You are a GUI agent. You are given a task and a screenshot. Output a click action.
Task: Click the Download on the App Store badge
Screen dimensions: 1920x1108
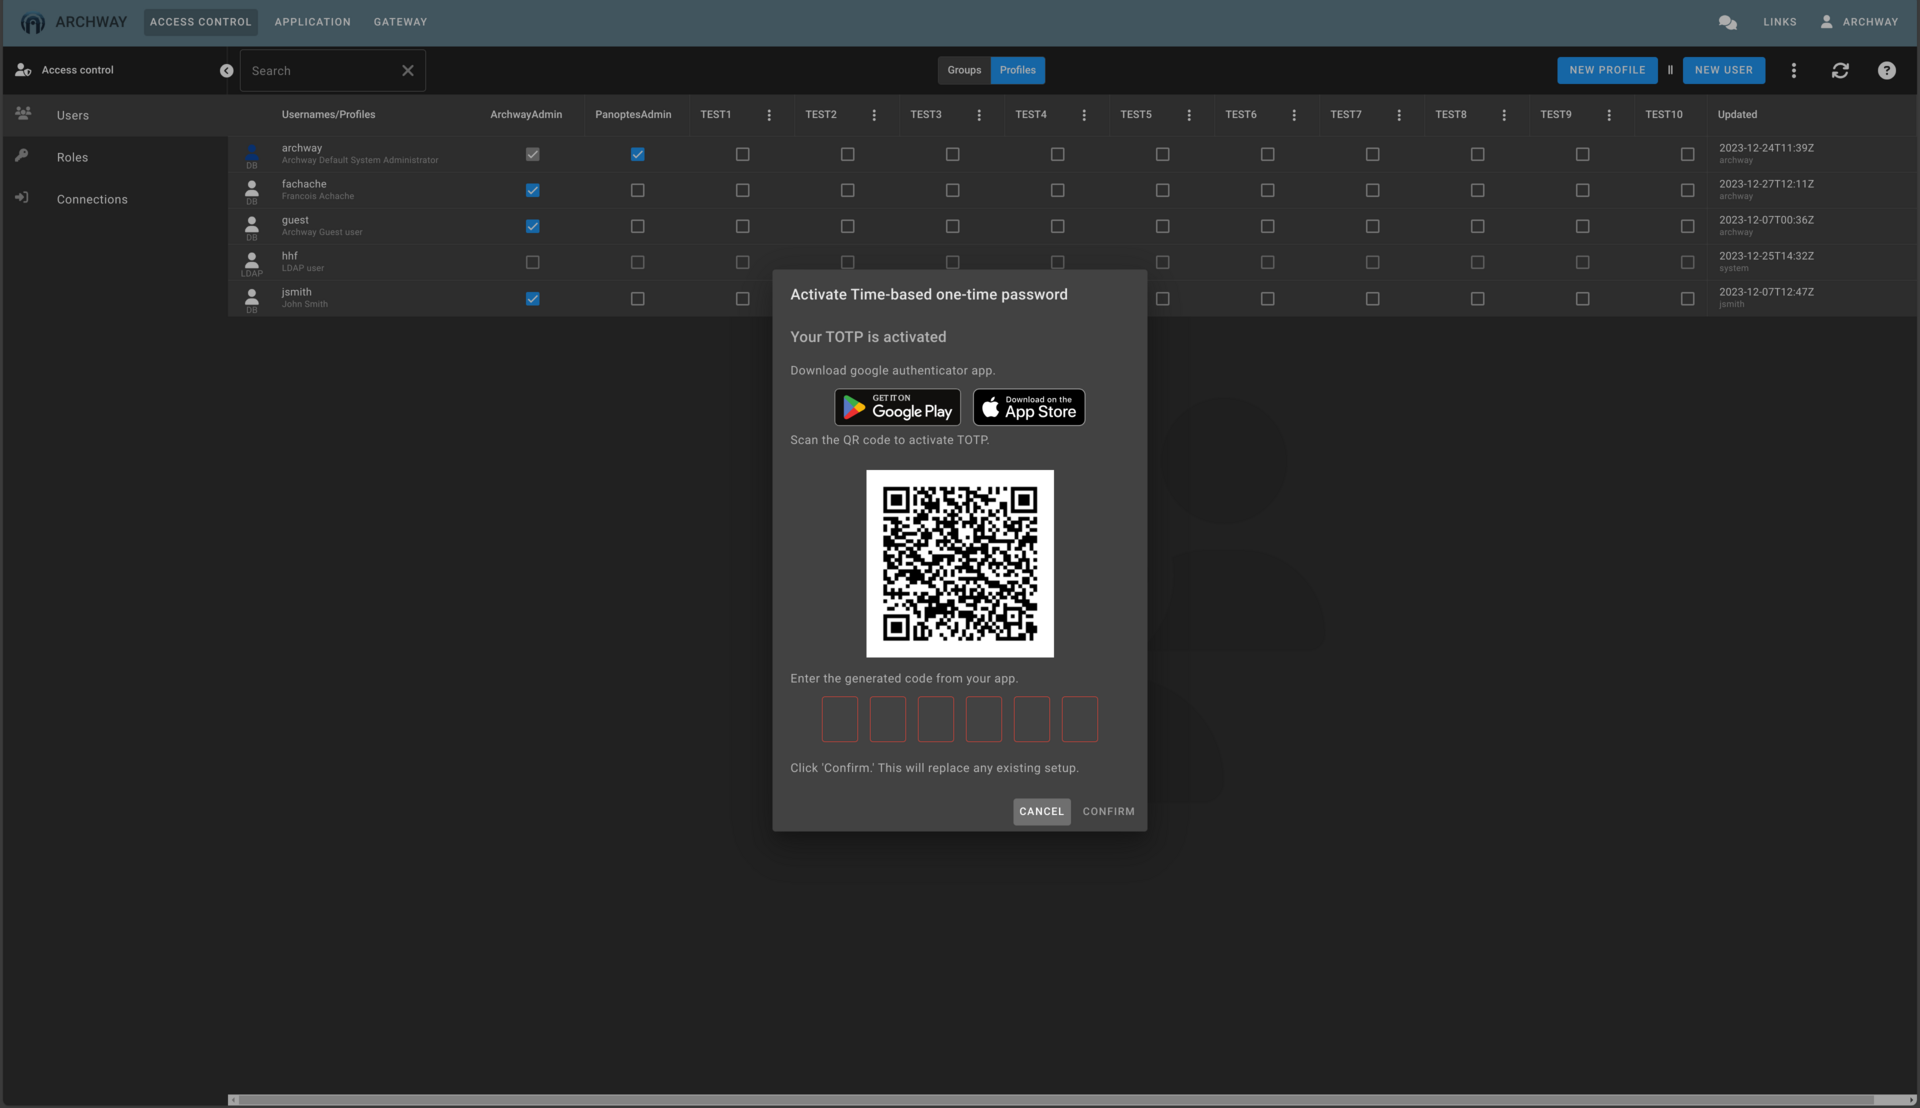[x=1029, y=407]
